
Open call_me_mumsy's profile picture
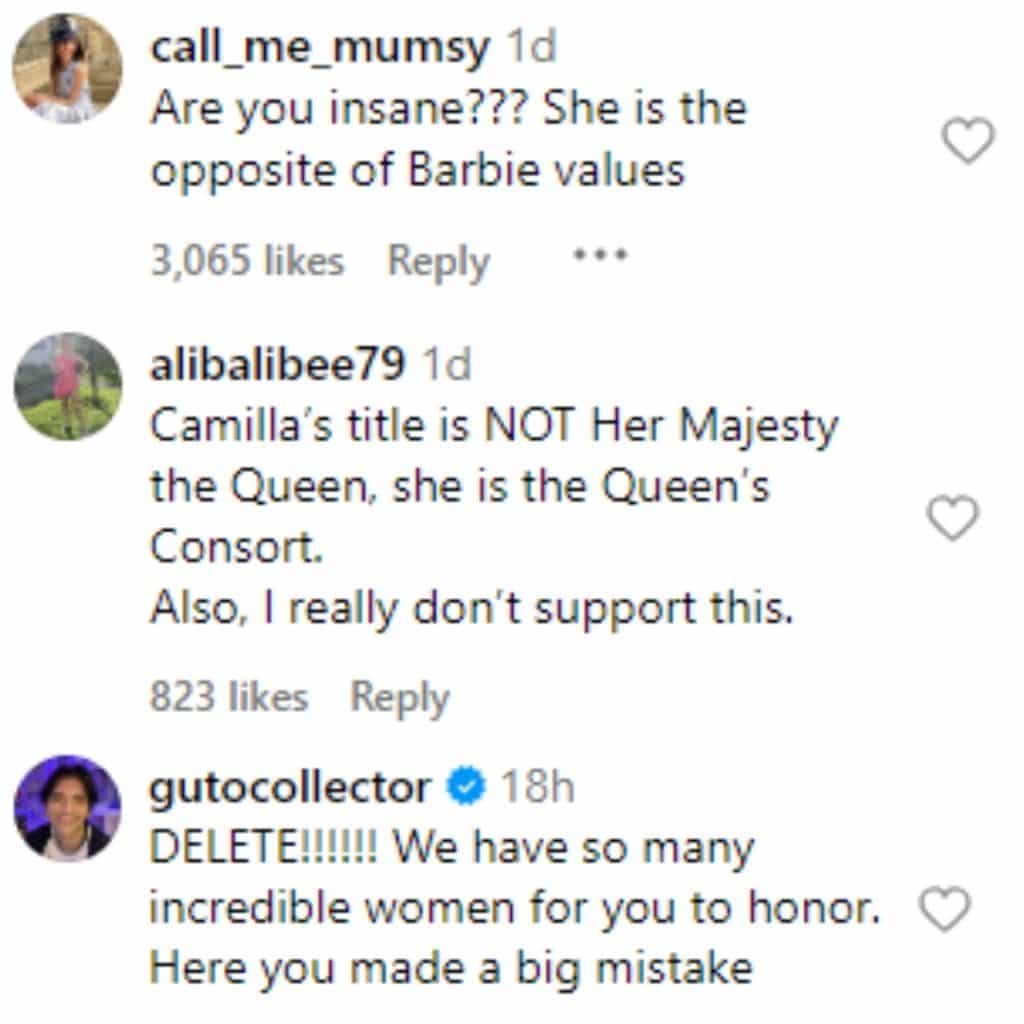66,68
